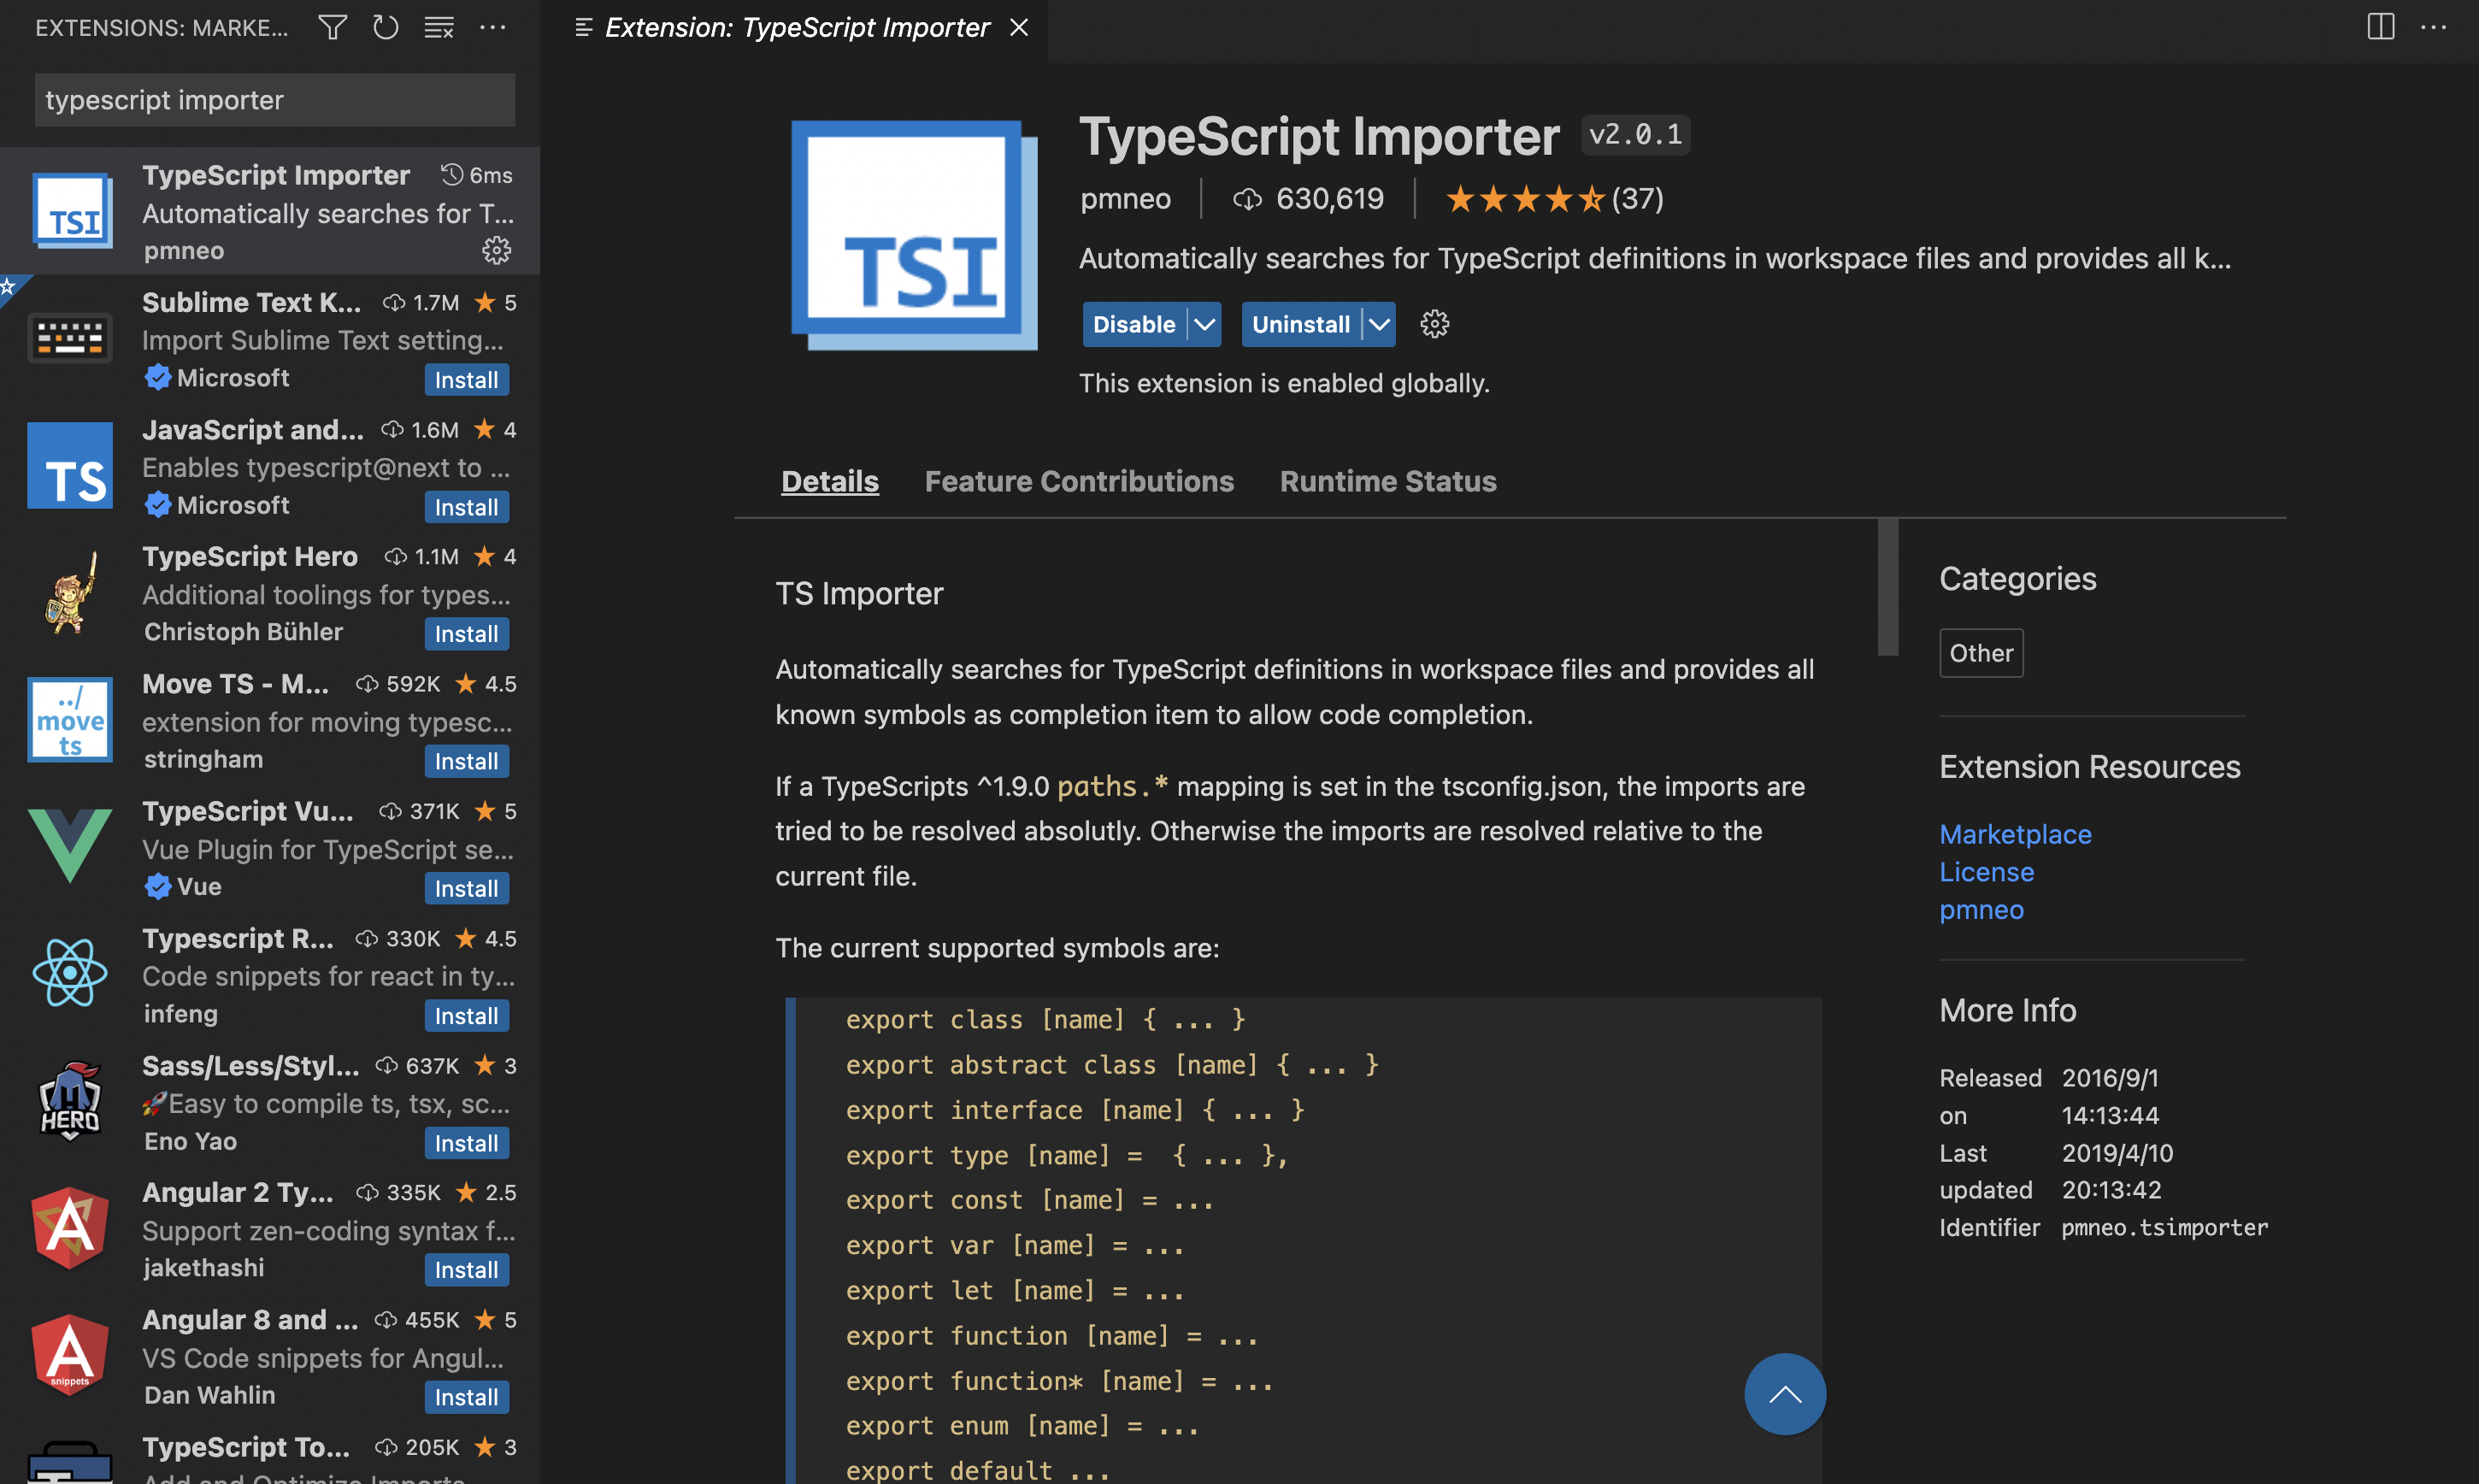Screen dimensions: 2479x1484
Task: Click the extension search input field
Action: click(274, 100)
